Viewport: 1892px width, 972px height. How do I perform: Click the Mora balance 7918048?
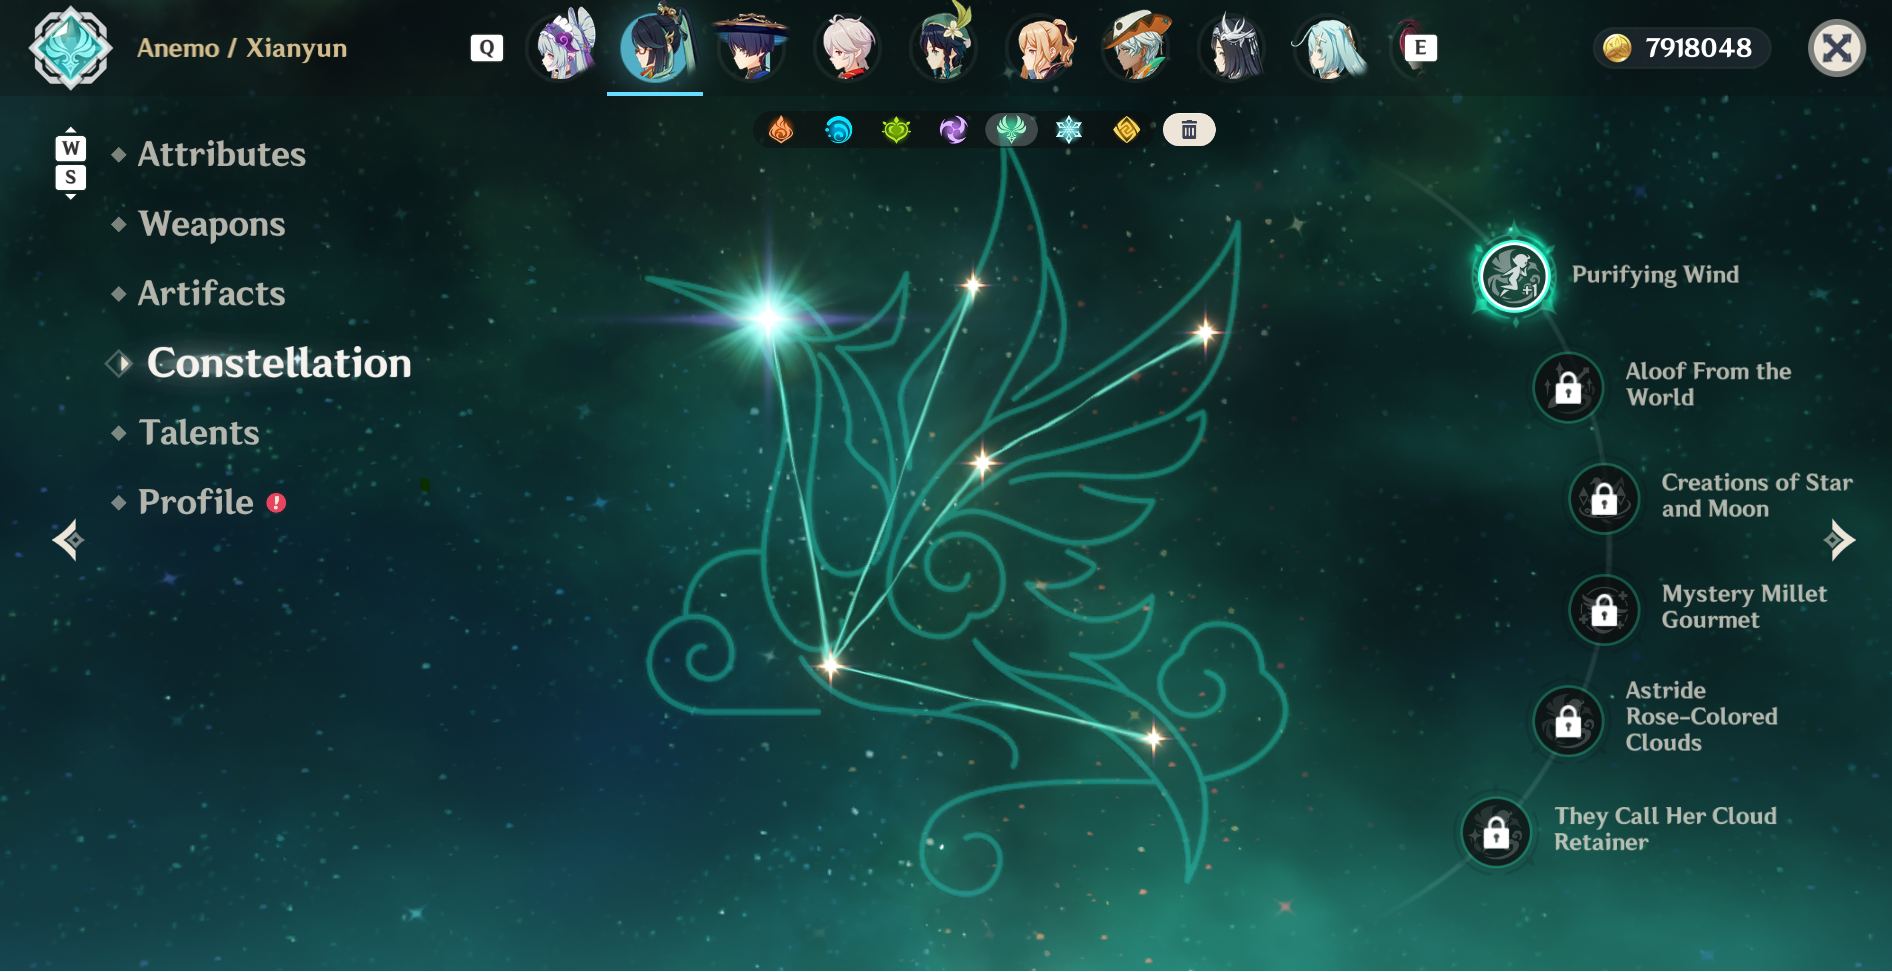(x=1698, y=48)
